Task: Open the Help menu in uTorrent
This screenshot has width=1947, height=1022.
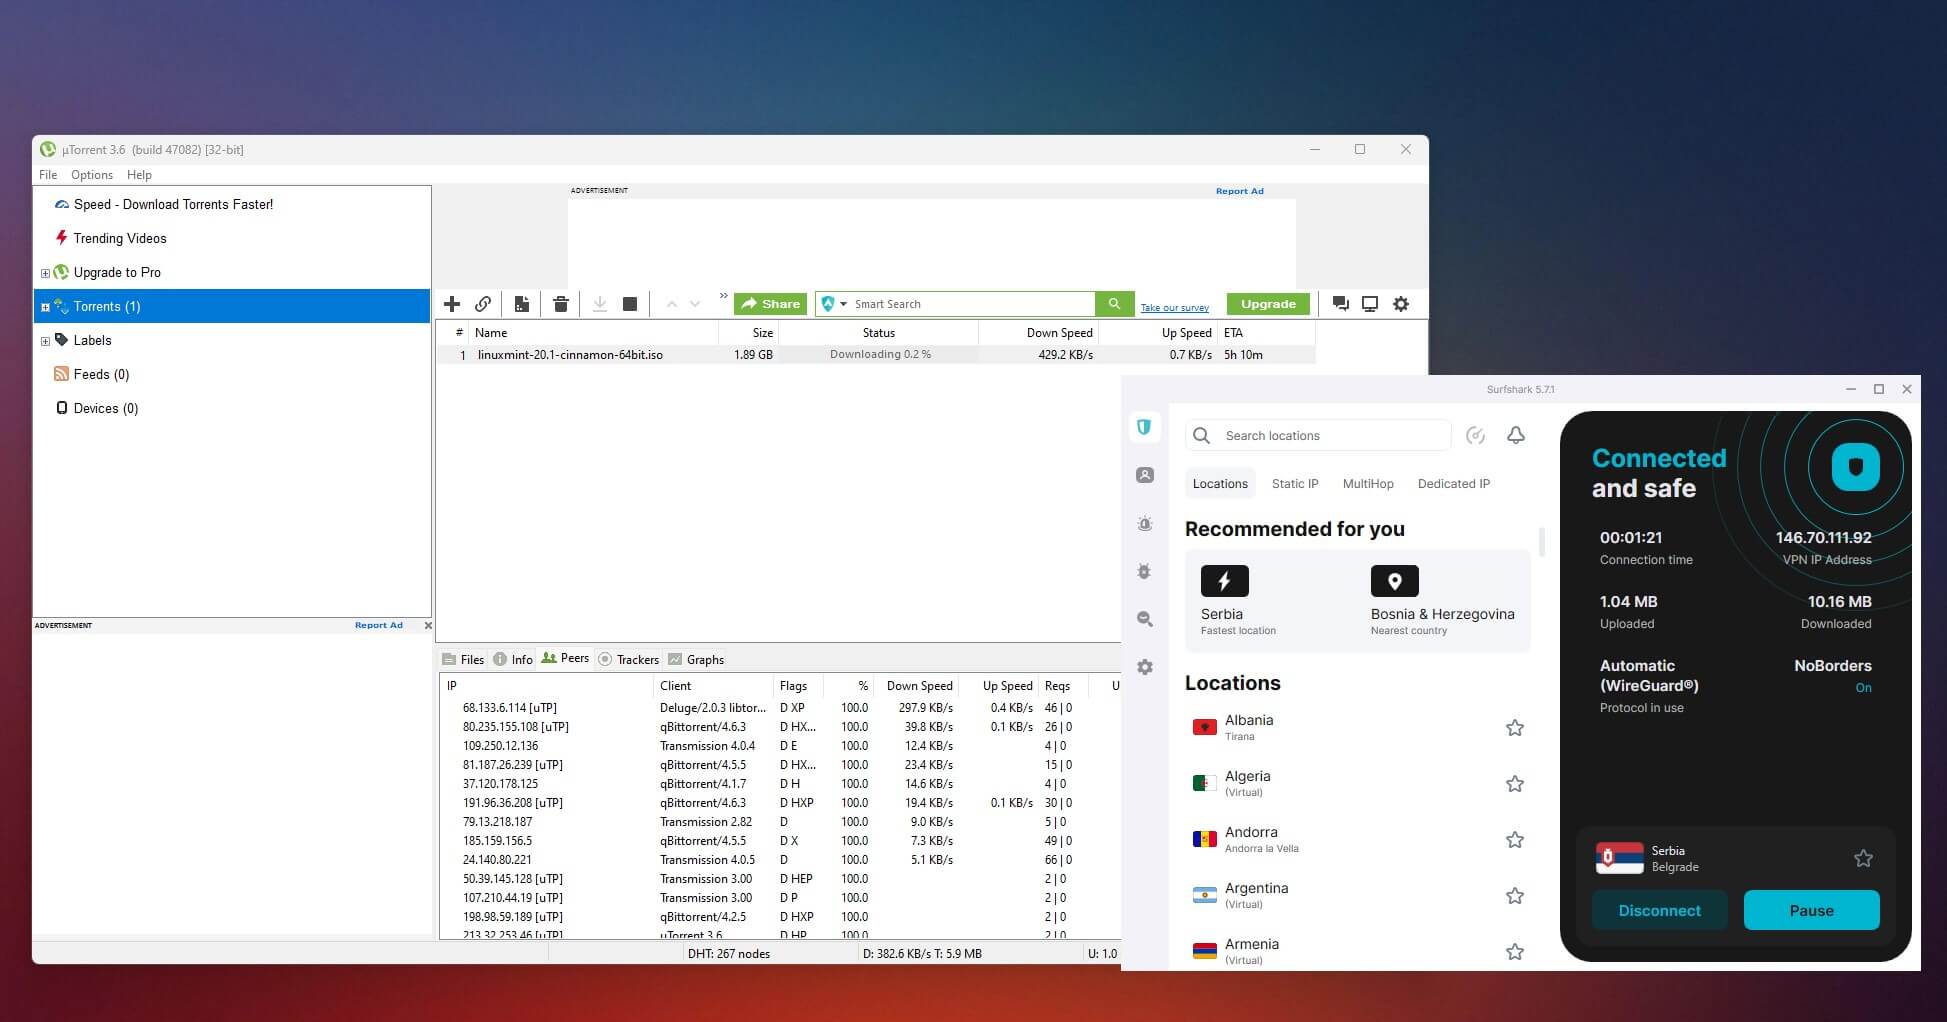Action: pos(139,175)
